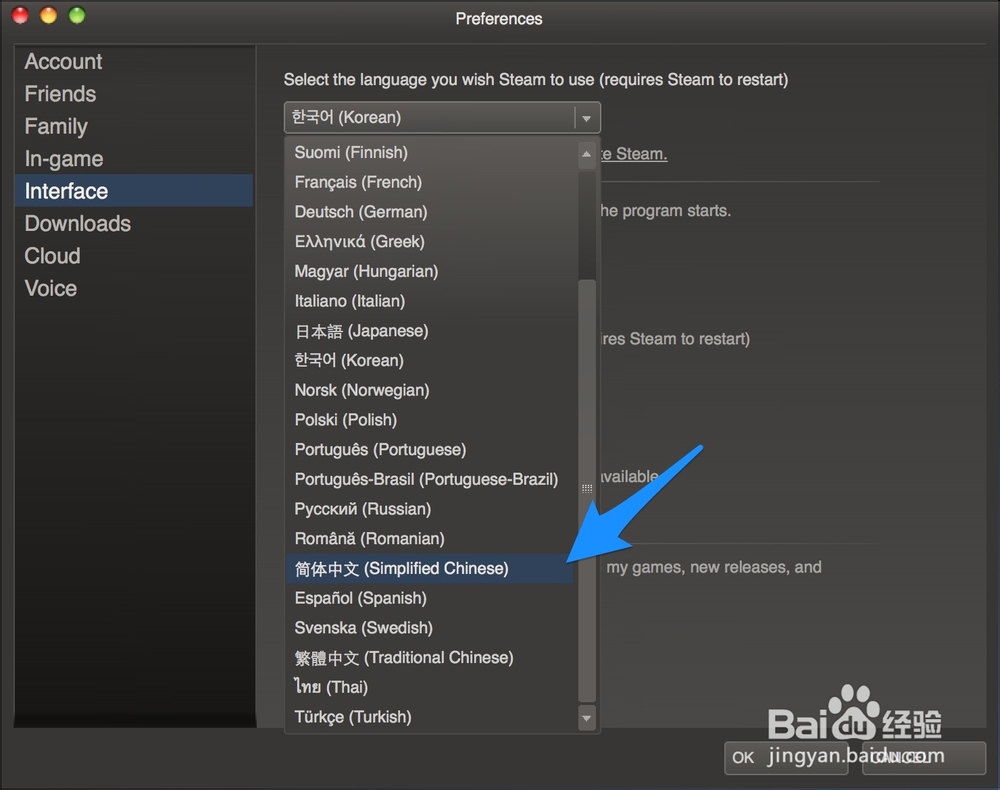Choose 日本語 (Japanese) from the list
This screenshot has width=1000, height=790.
click(x=431, y=331)
